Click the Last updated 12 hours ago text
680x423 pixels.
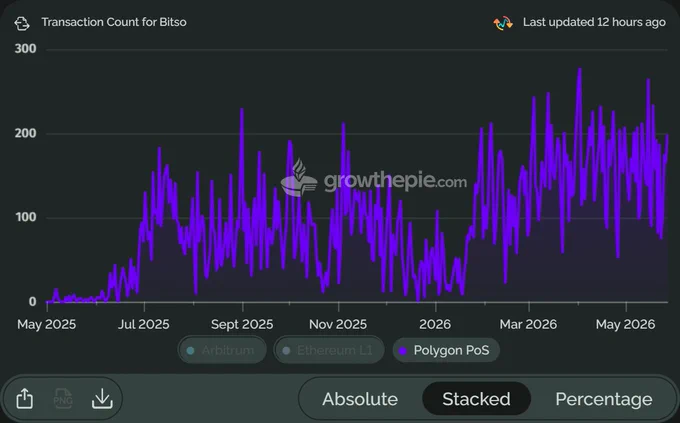tap(594, 22)
